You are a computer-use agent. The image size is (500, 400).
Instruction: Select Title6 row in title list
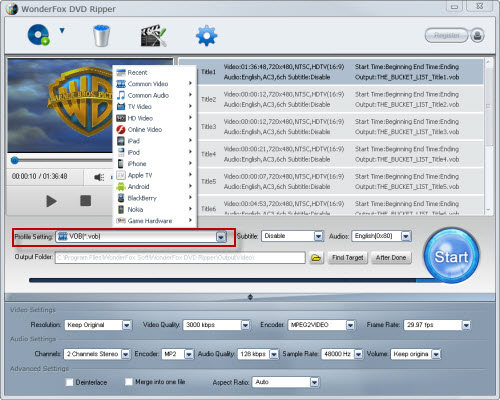340,206
